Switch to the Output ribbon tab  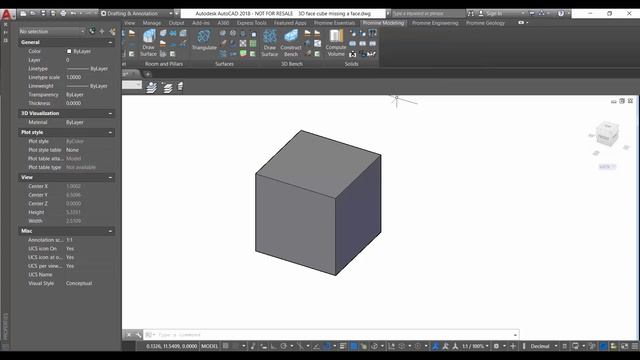[176, 23]
